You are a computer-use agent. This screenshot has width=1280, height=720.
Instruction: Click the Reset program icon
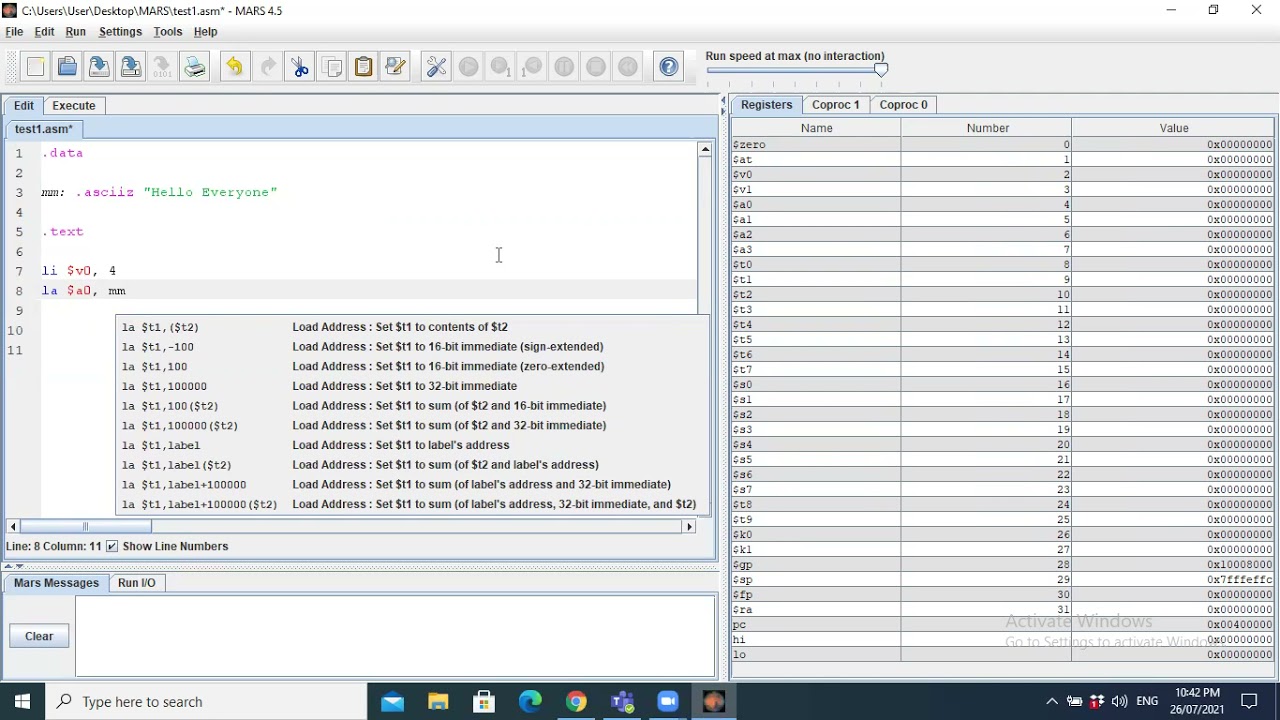[x=628, y=67]
